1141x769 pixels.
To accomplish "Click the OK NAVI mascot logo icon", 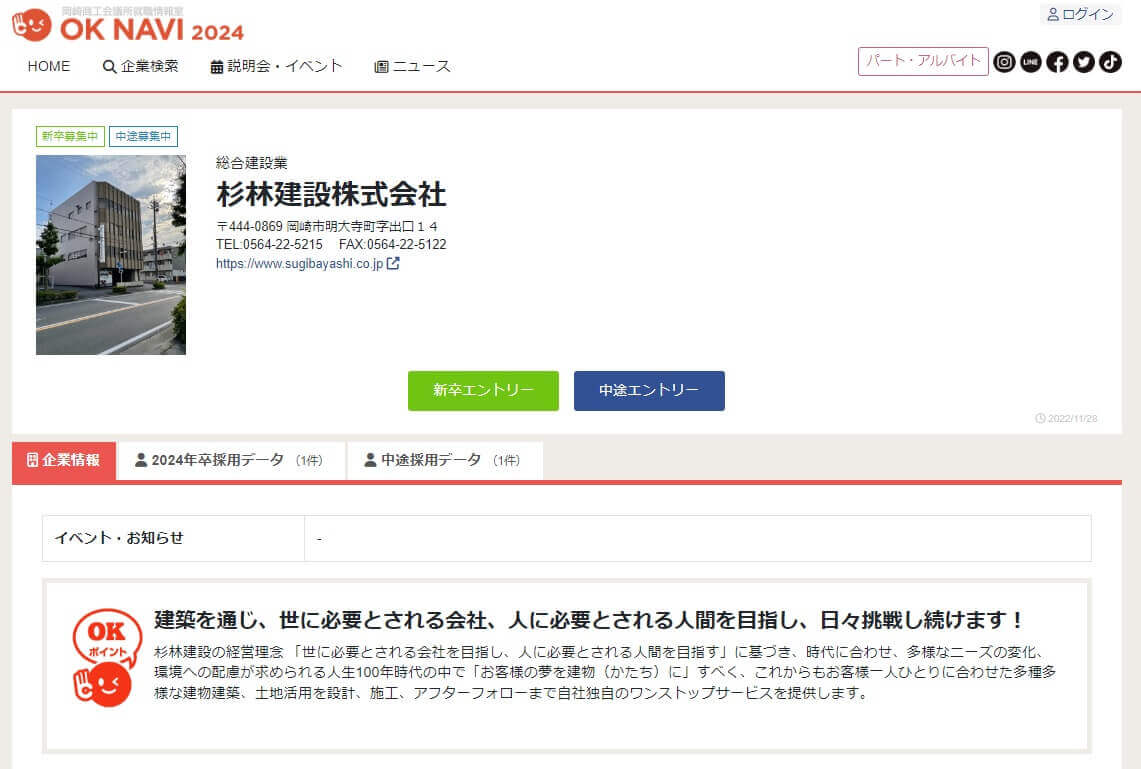I will (32, 25).
